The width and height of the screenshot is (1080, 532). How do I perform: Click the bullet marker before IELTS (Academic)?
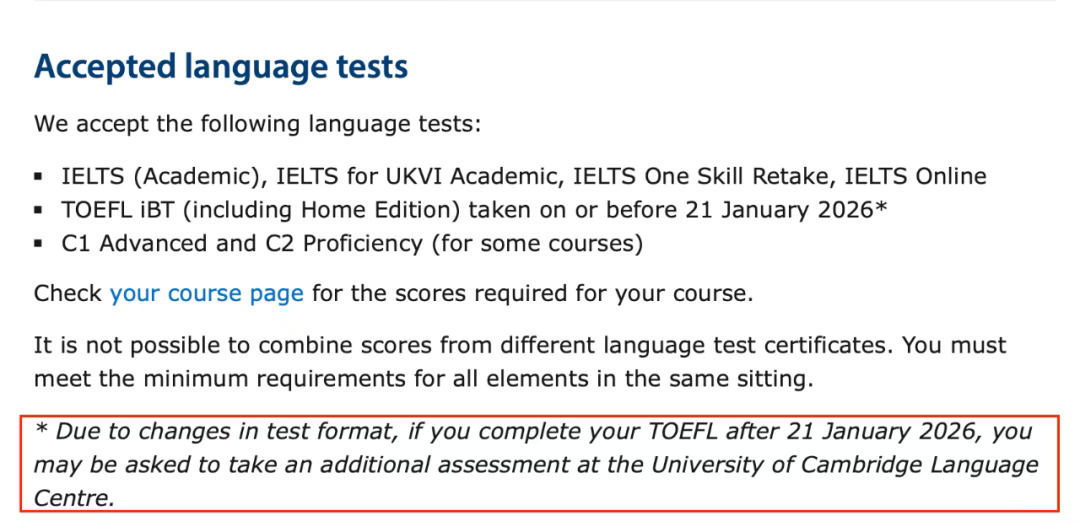click(x=40, y=178)
